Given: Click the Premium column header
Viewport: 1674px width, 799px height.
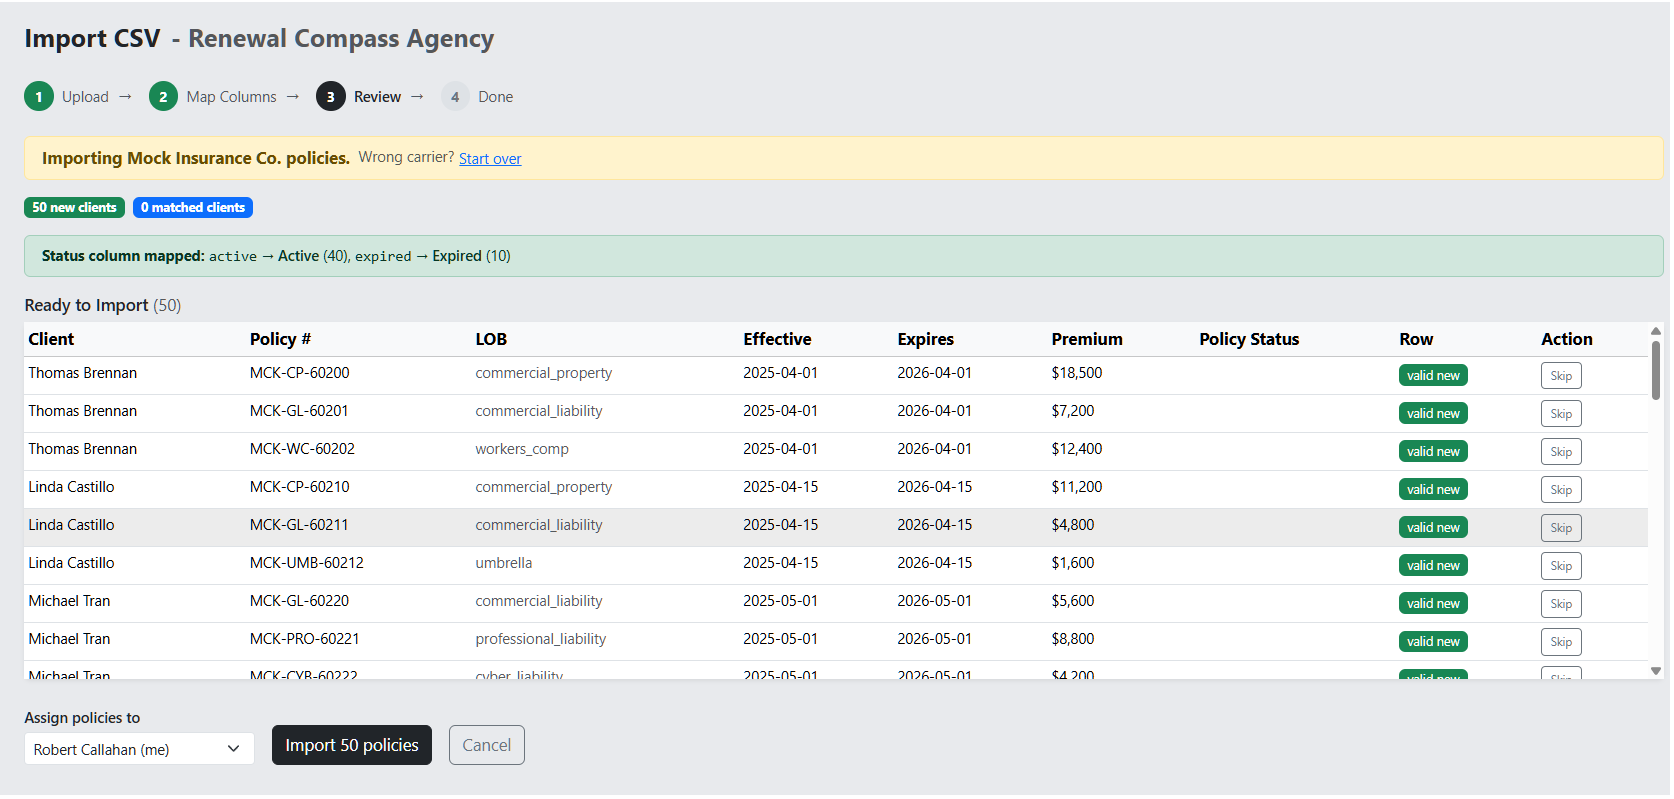Looking at the screenshot, I should click(x=1087, y=339).
